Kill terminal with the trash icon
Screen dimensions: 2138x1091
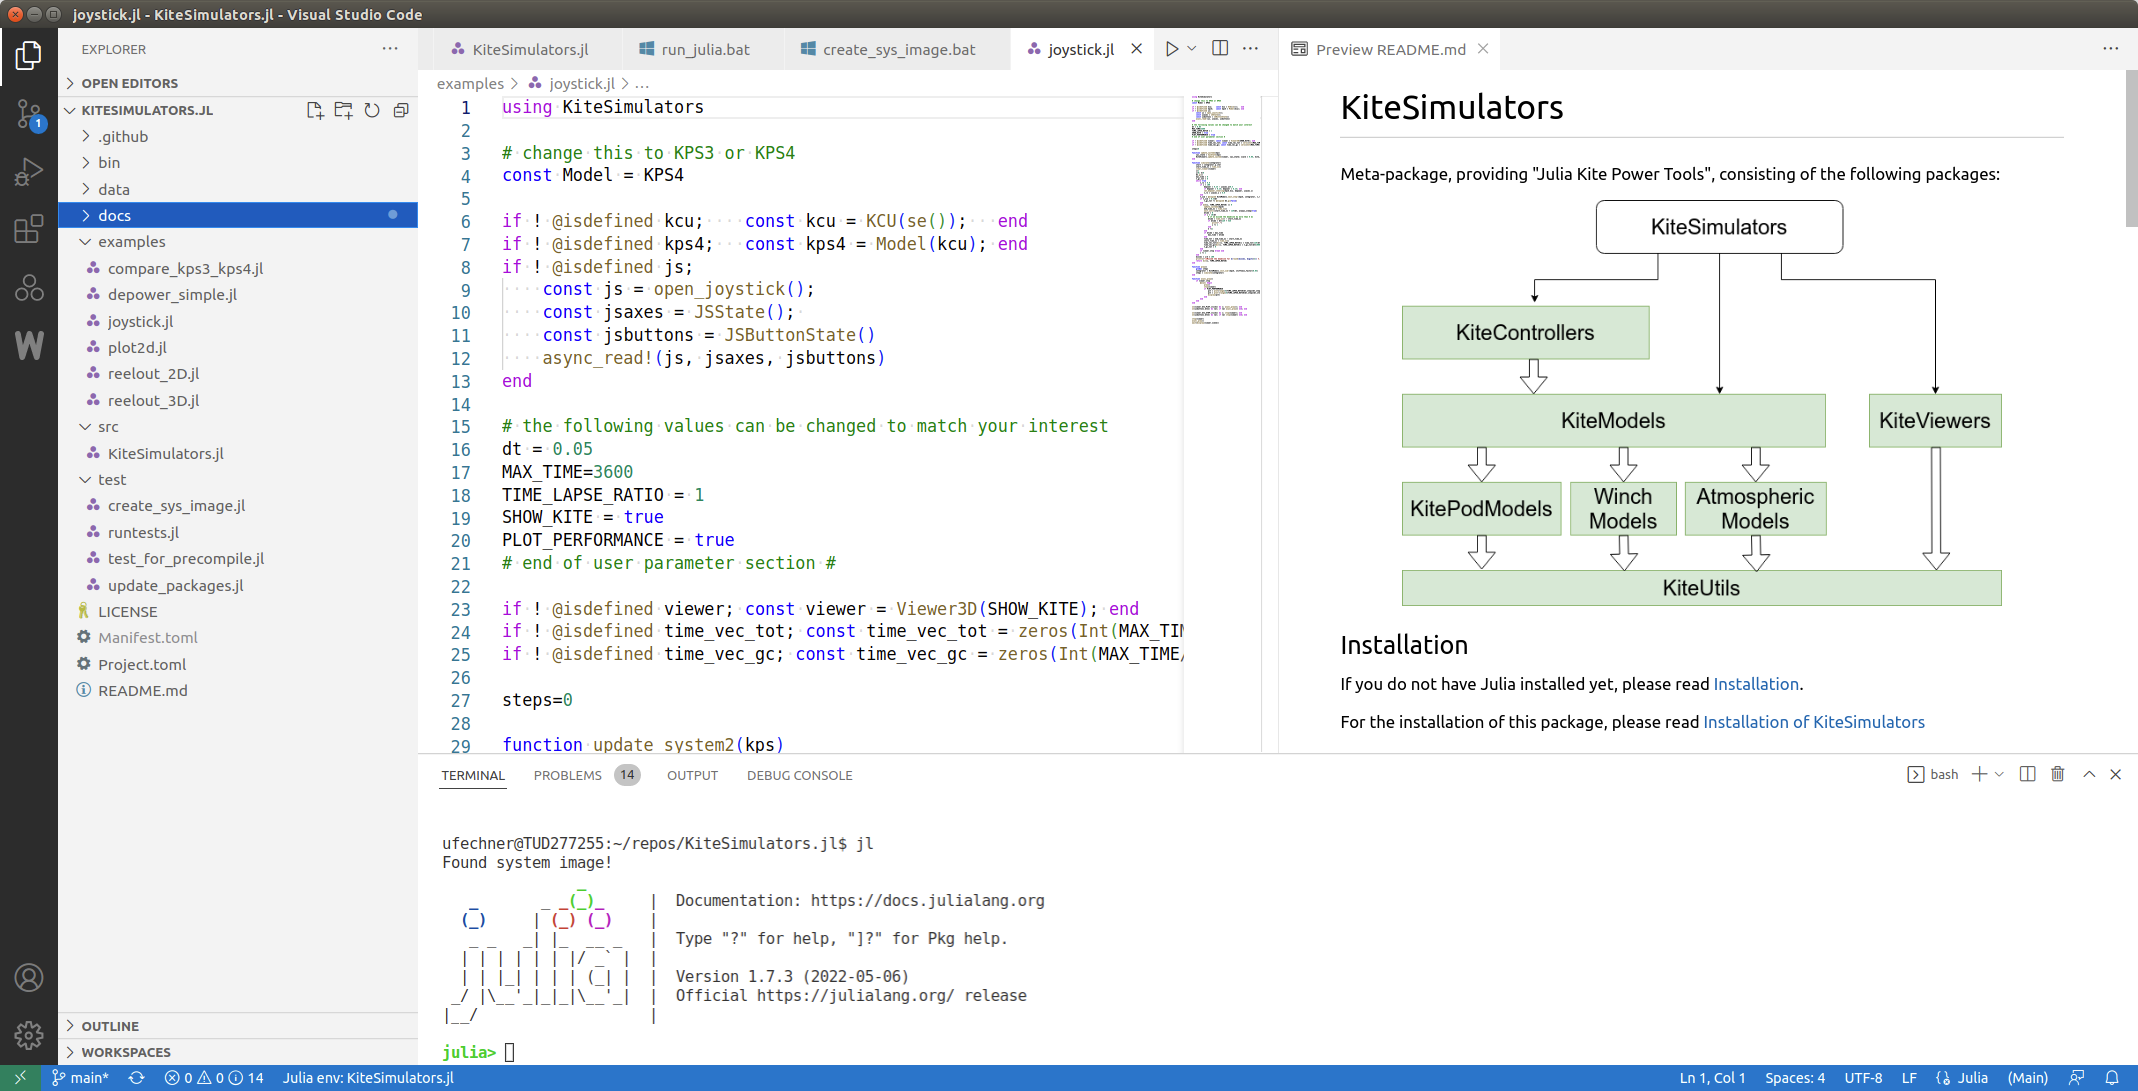(2057, 774)
